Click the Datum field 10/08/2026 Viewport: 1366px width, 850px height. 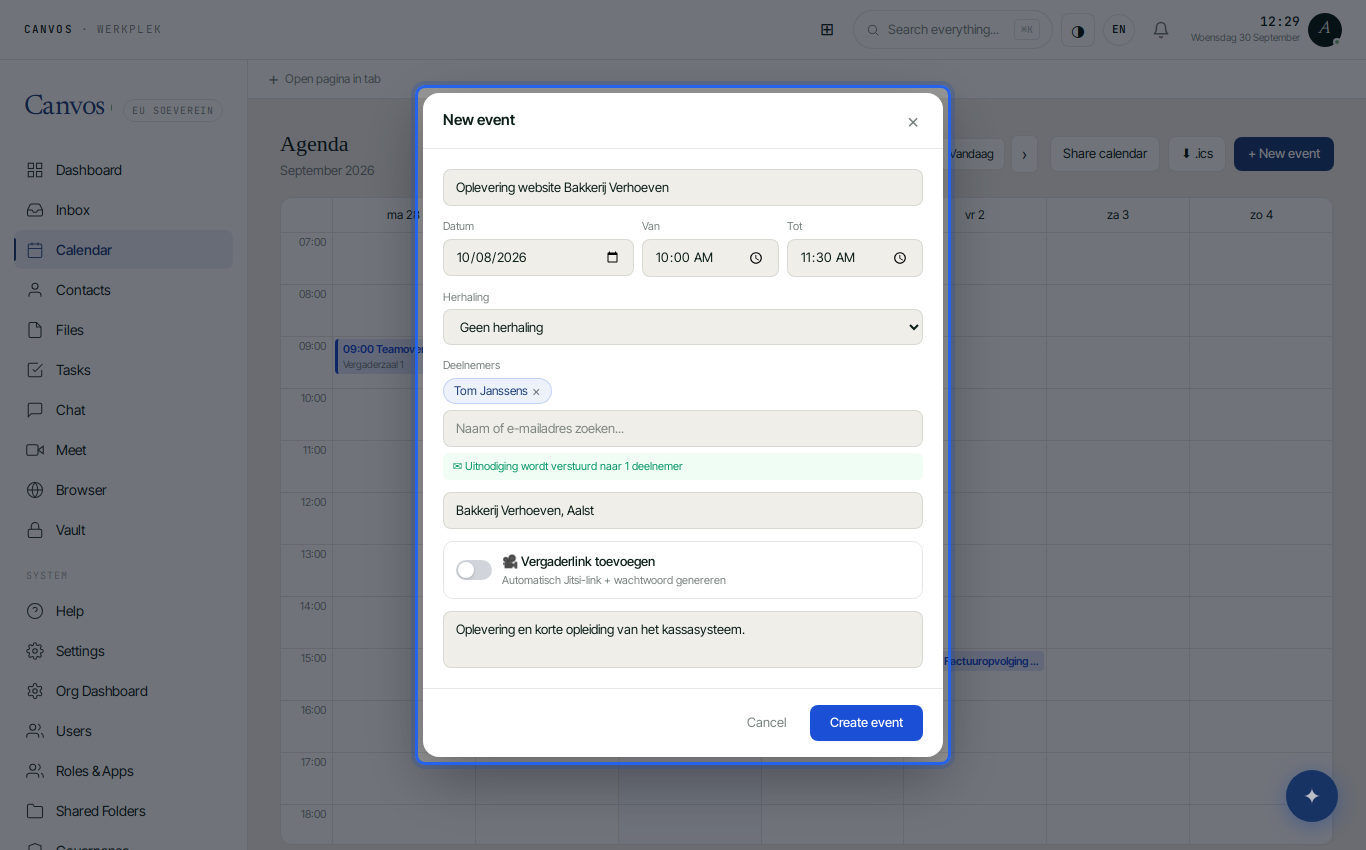538,258
